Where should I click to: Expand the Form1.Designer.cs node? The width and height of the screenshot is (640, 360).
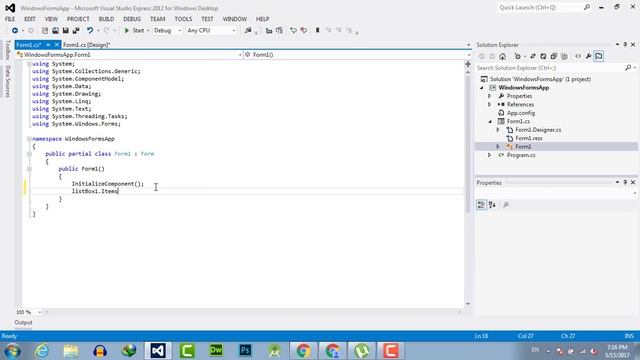pos(498,130)
